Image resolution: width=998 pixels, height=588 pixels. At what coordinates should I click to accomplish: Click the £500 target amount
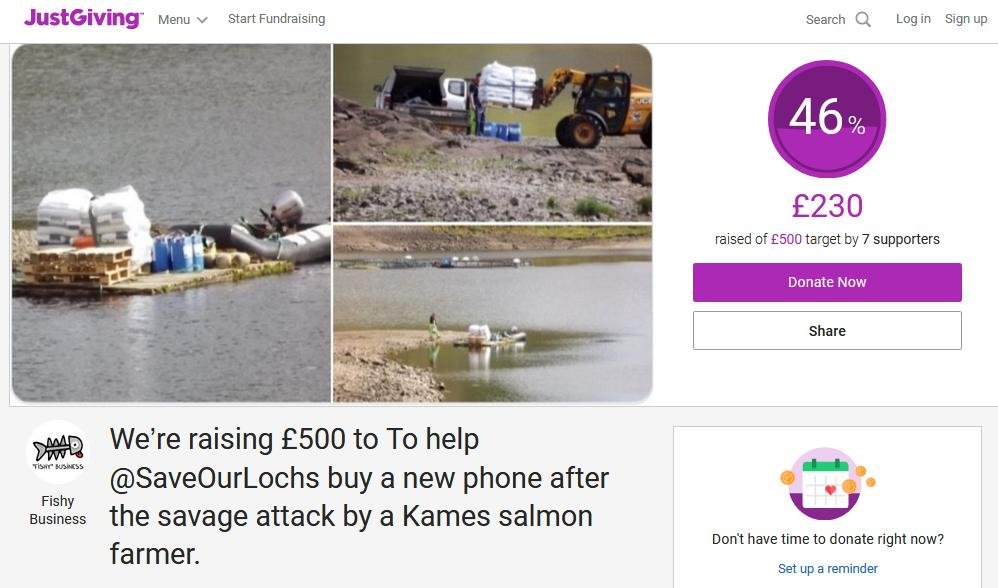click(x=786, y=239)
